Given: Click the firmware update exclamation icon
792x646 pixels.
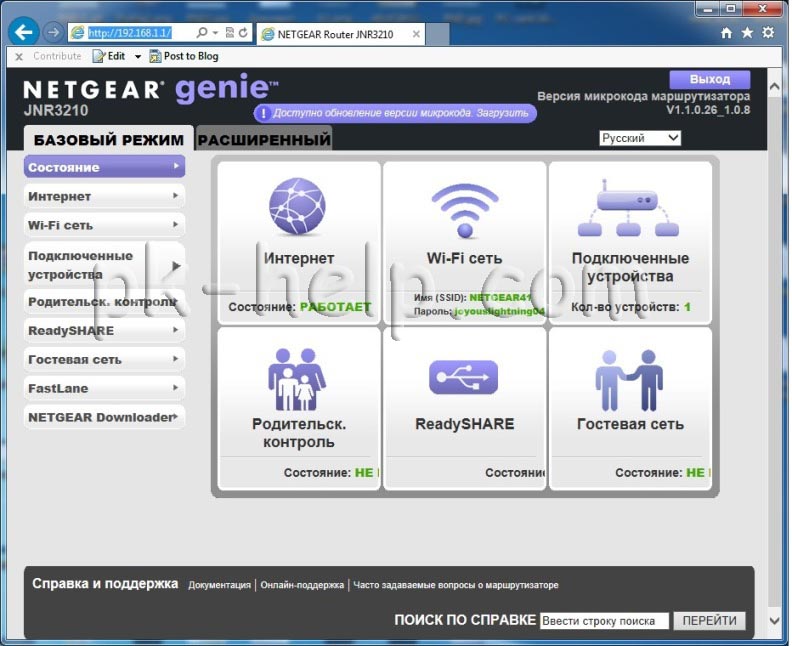Looking at the screenshot, I should [x=263, y=113].
